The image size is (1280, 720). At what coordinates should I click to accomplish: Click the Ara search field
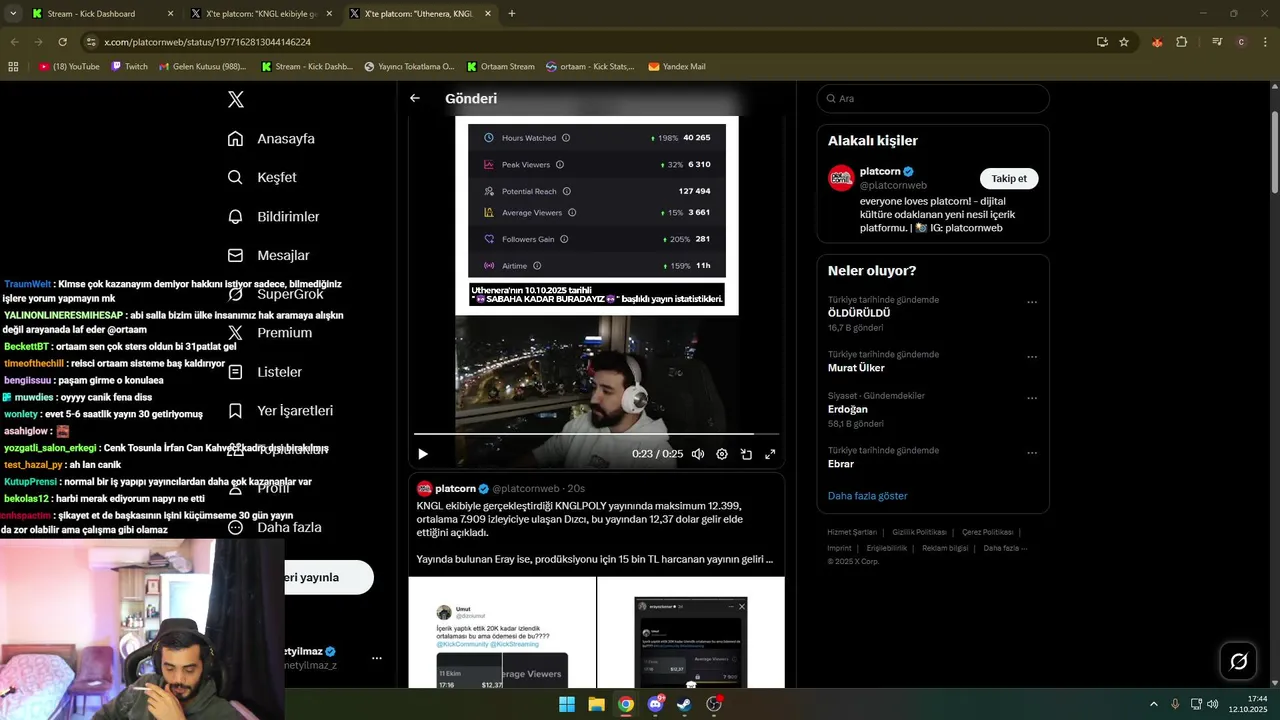click(933, 99)
